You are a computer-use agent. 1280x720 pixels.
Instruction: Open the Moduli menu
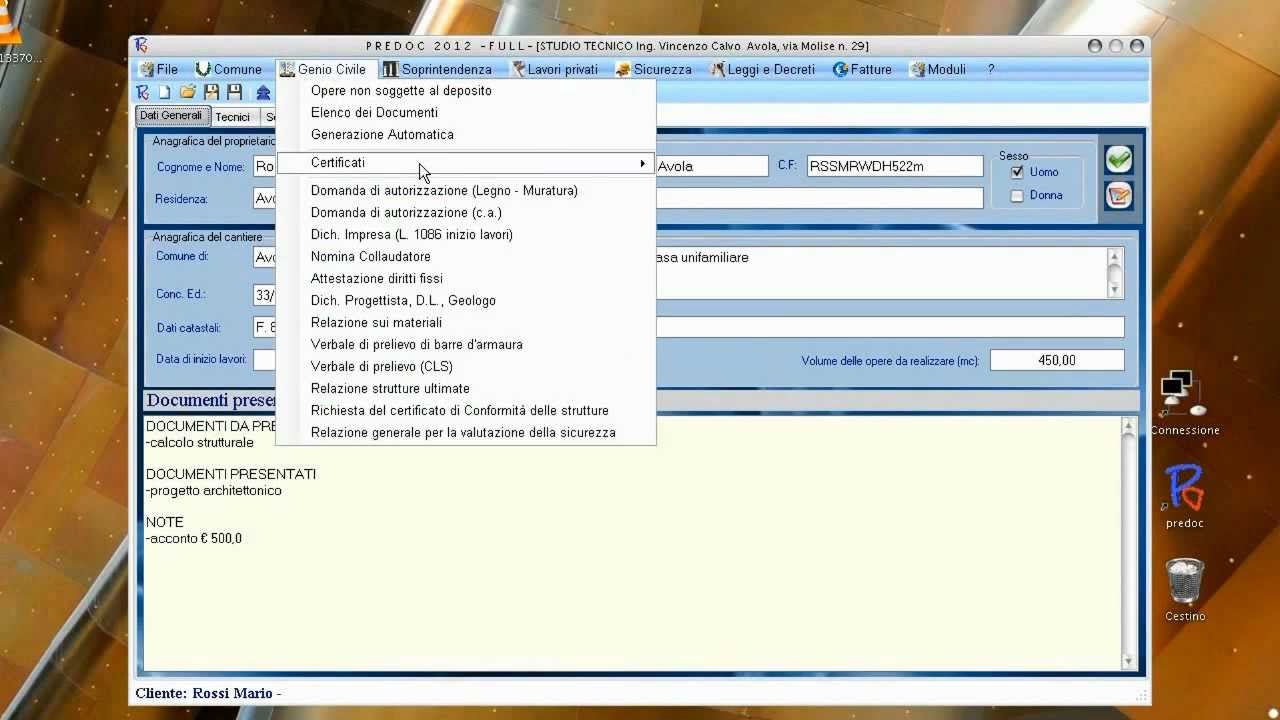938,69
